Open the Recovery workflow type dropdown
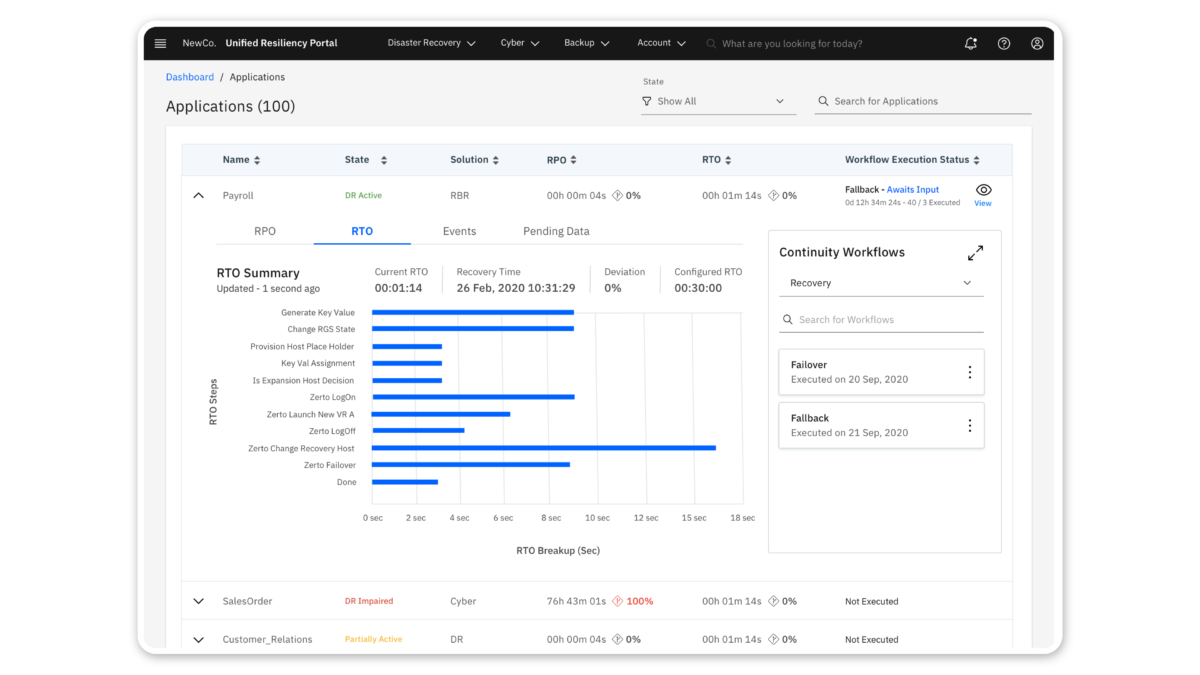The width and height of the screenshot is (1200, 675). click(881, 283)
